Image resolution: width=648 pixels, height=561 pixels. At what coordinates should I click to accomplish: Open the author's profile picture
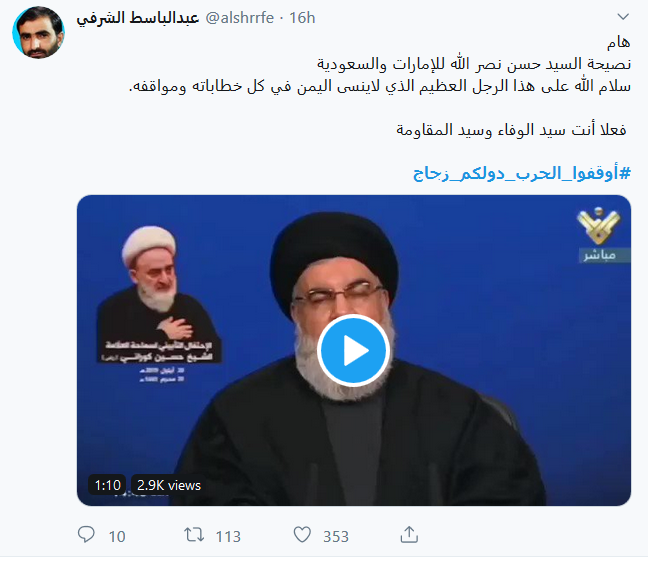38,32
